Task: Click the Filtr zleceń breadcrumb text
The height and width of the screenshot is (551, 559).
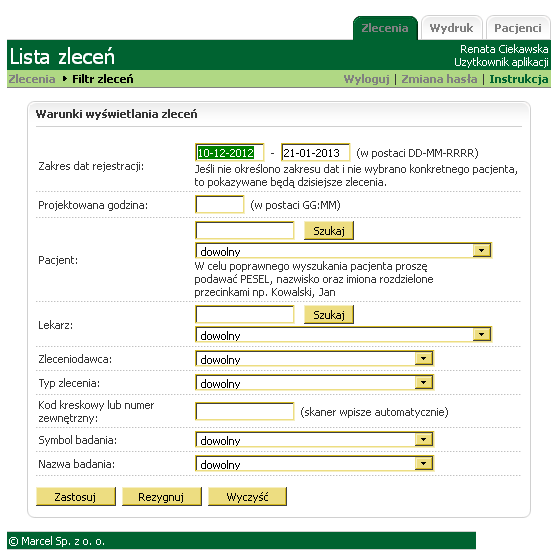Action: [103, 79]
